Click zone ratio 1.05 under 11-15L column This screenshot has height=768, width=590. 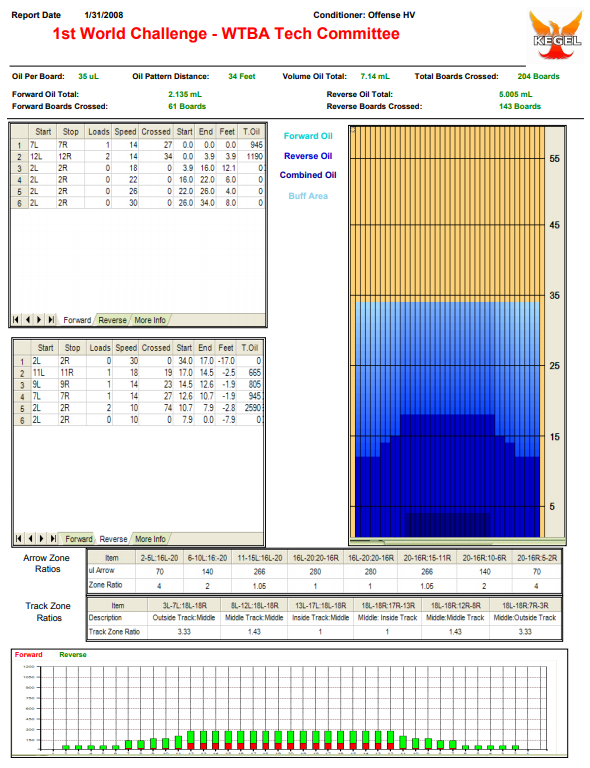260,586
